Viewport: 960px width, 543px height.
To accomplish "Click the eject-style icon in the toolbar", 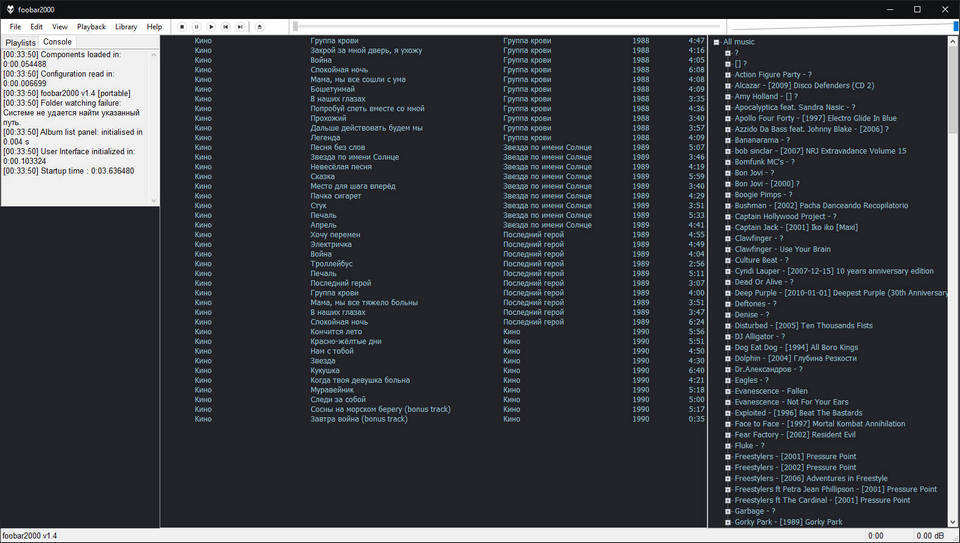I will point(260,27).
